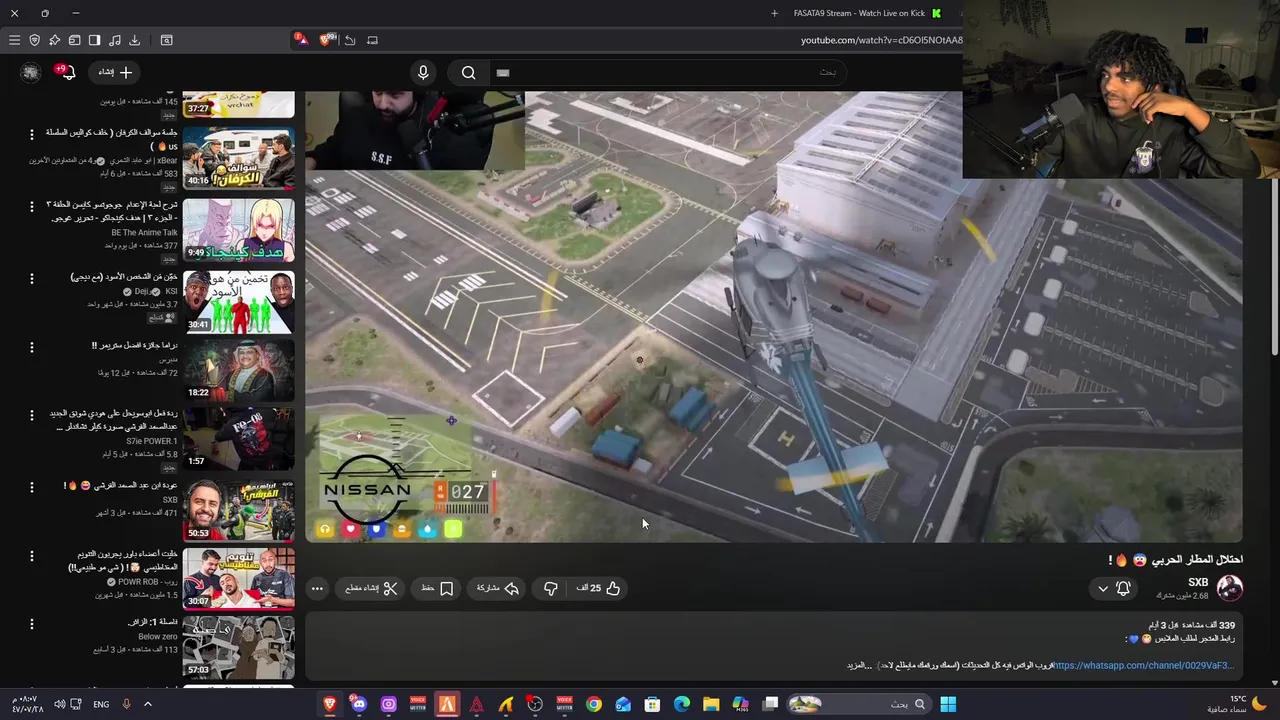
Task: Open Discord from the taskbar
Action: (x=359, y=704)
